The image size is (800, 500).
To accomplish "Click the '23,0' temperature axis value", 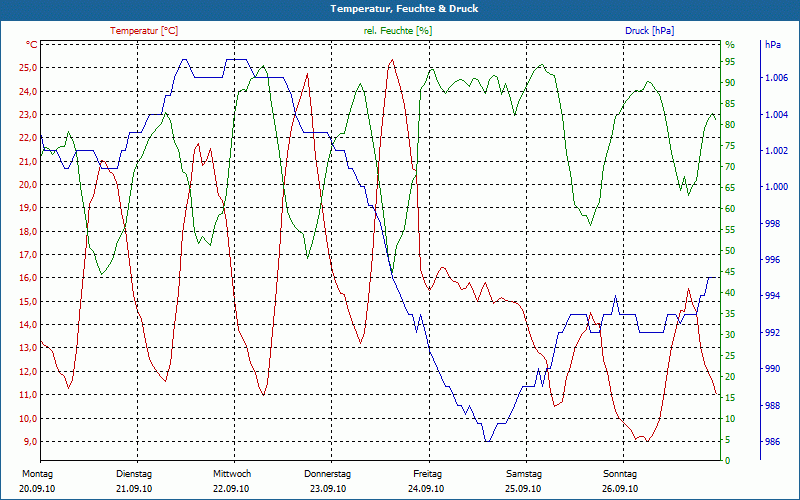I will [x=29, y=115].
